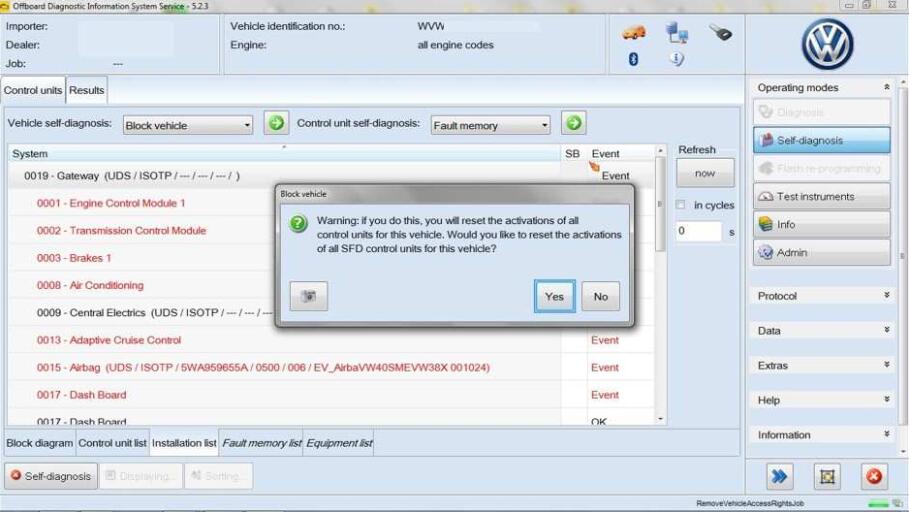Click the Admin gear icon
The image size is (909, 513).
tap(766, 253)
